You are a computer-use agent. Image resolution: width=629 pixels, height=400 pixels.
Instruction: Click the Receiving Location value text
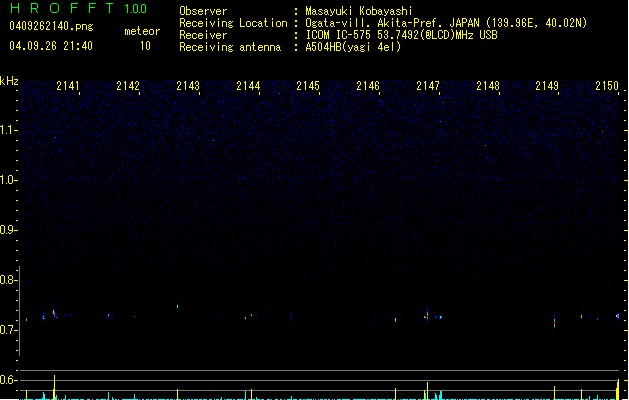[446, 23]
